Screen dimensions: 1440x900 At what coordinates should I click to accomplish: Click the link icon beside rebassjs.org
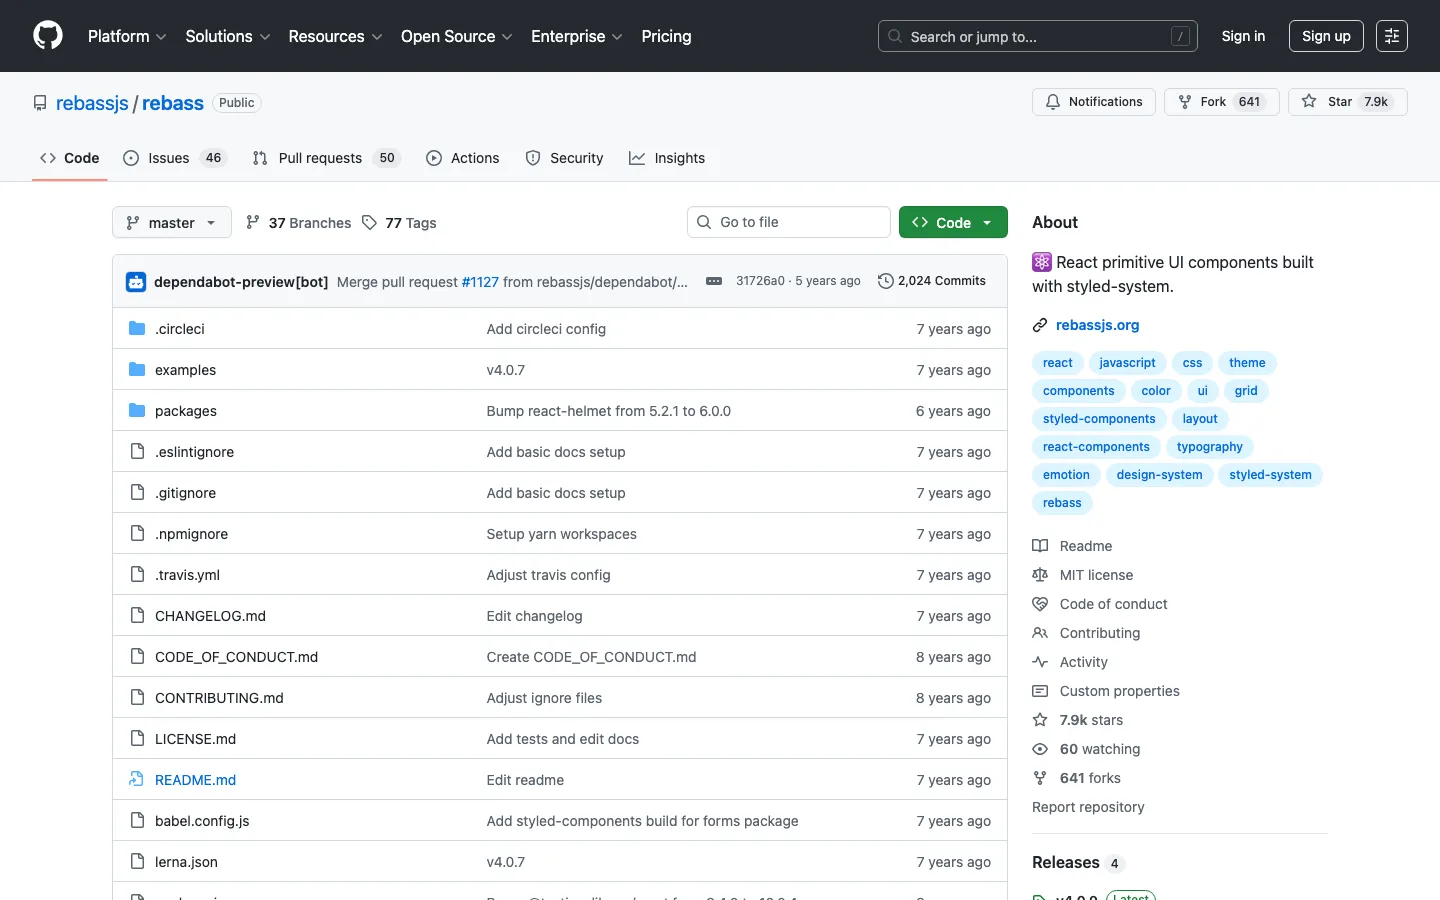[x=1040, y=325]
